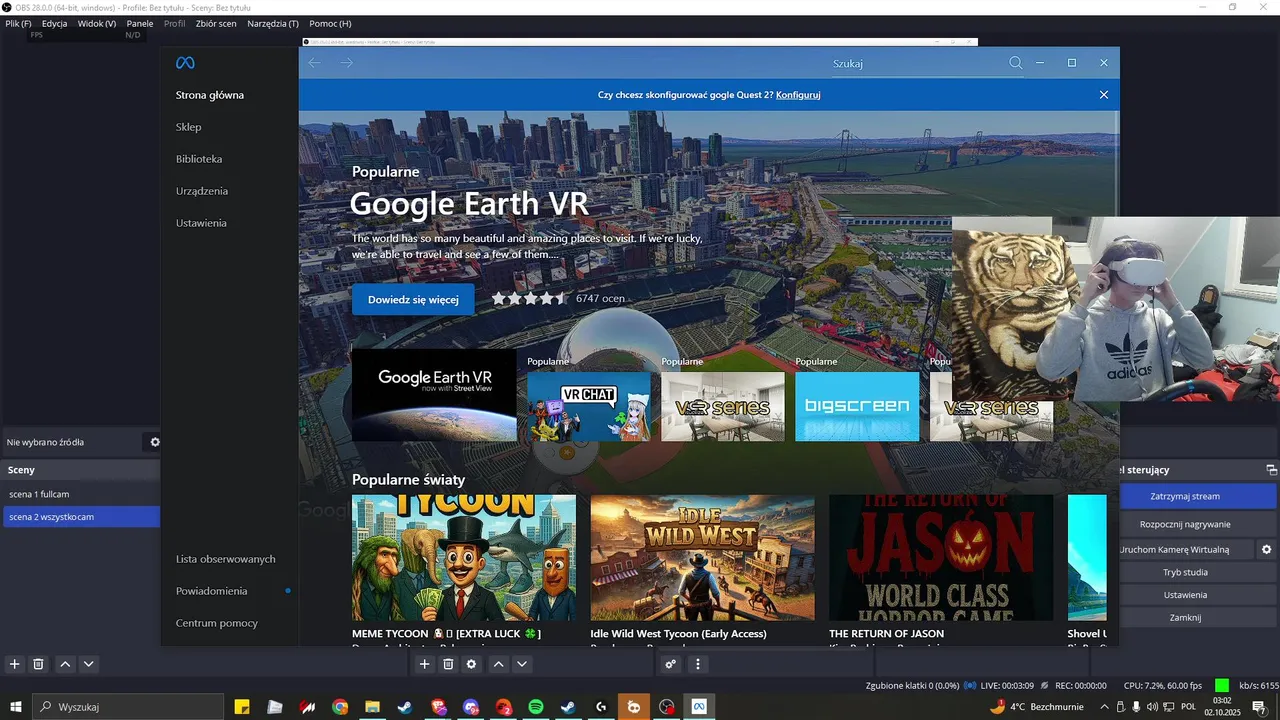
Task: Select scene 'scena 1 fullcam'
Action: click(81, 494)
